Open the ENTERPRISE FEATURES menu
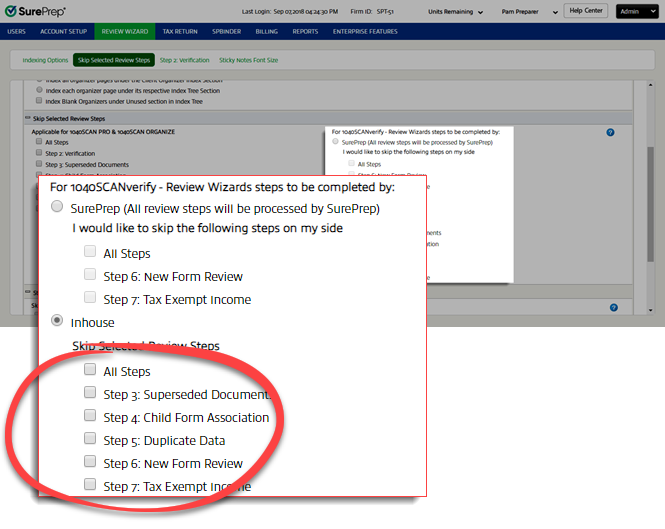This screenshot has height=529, width=665. click(365, 31)
